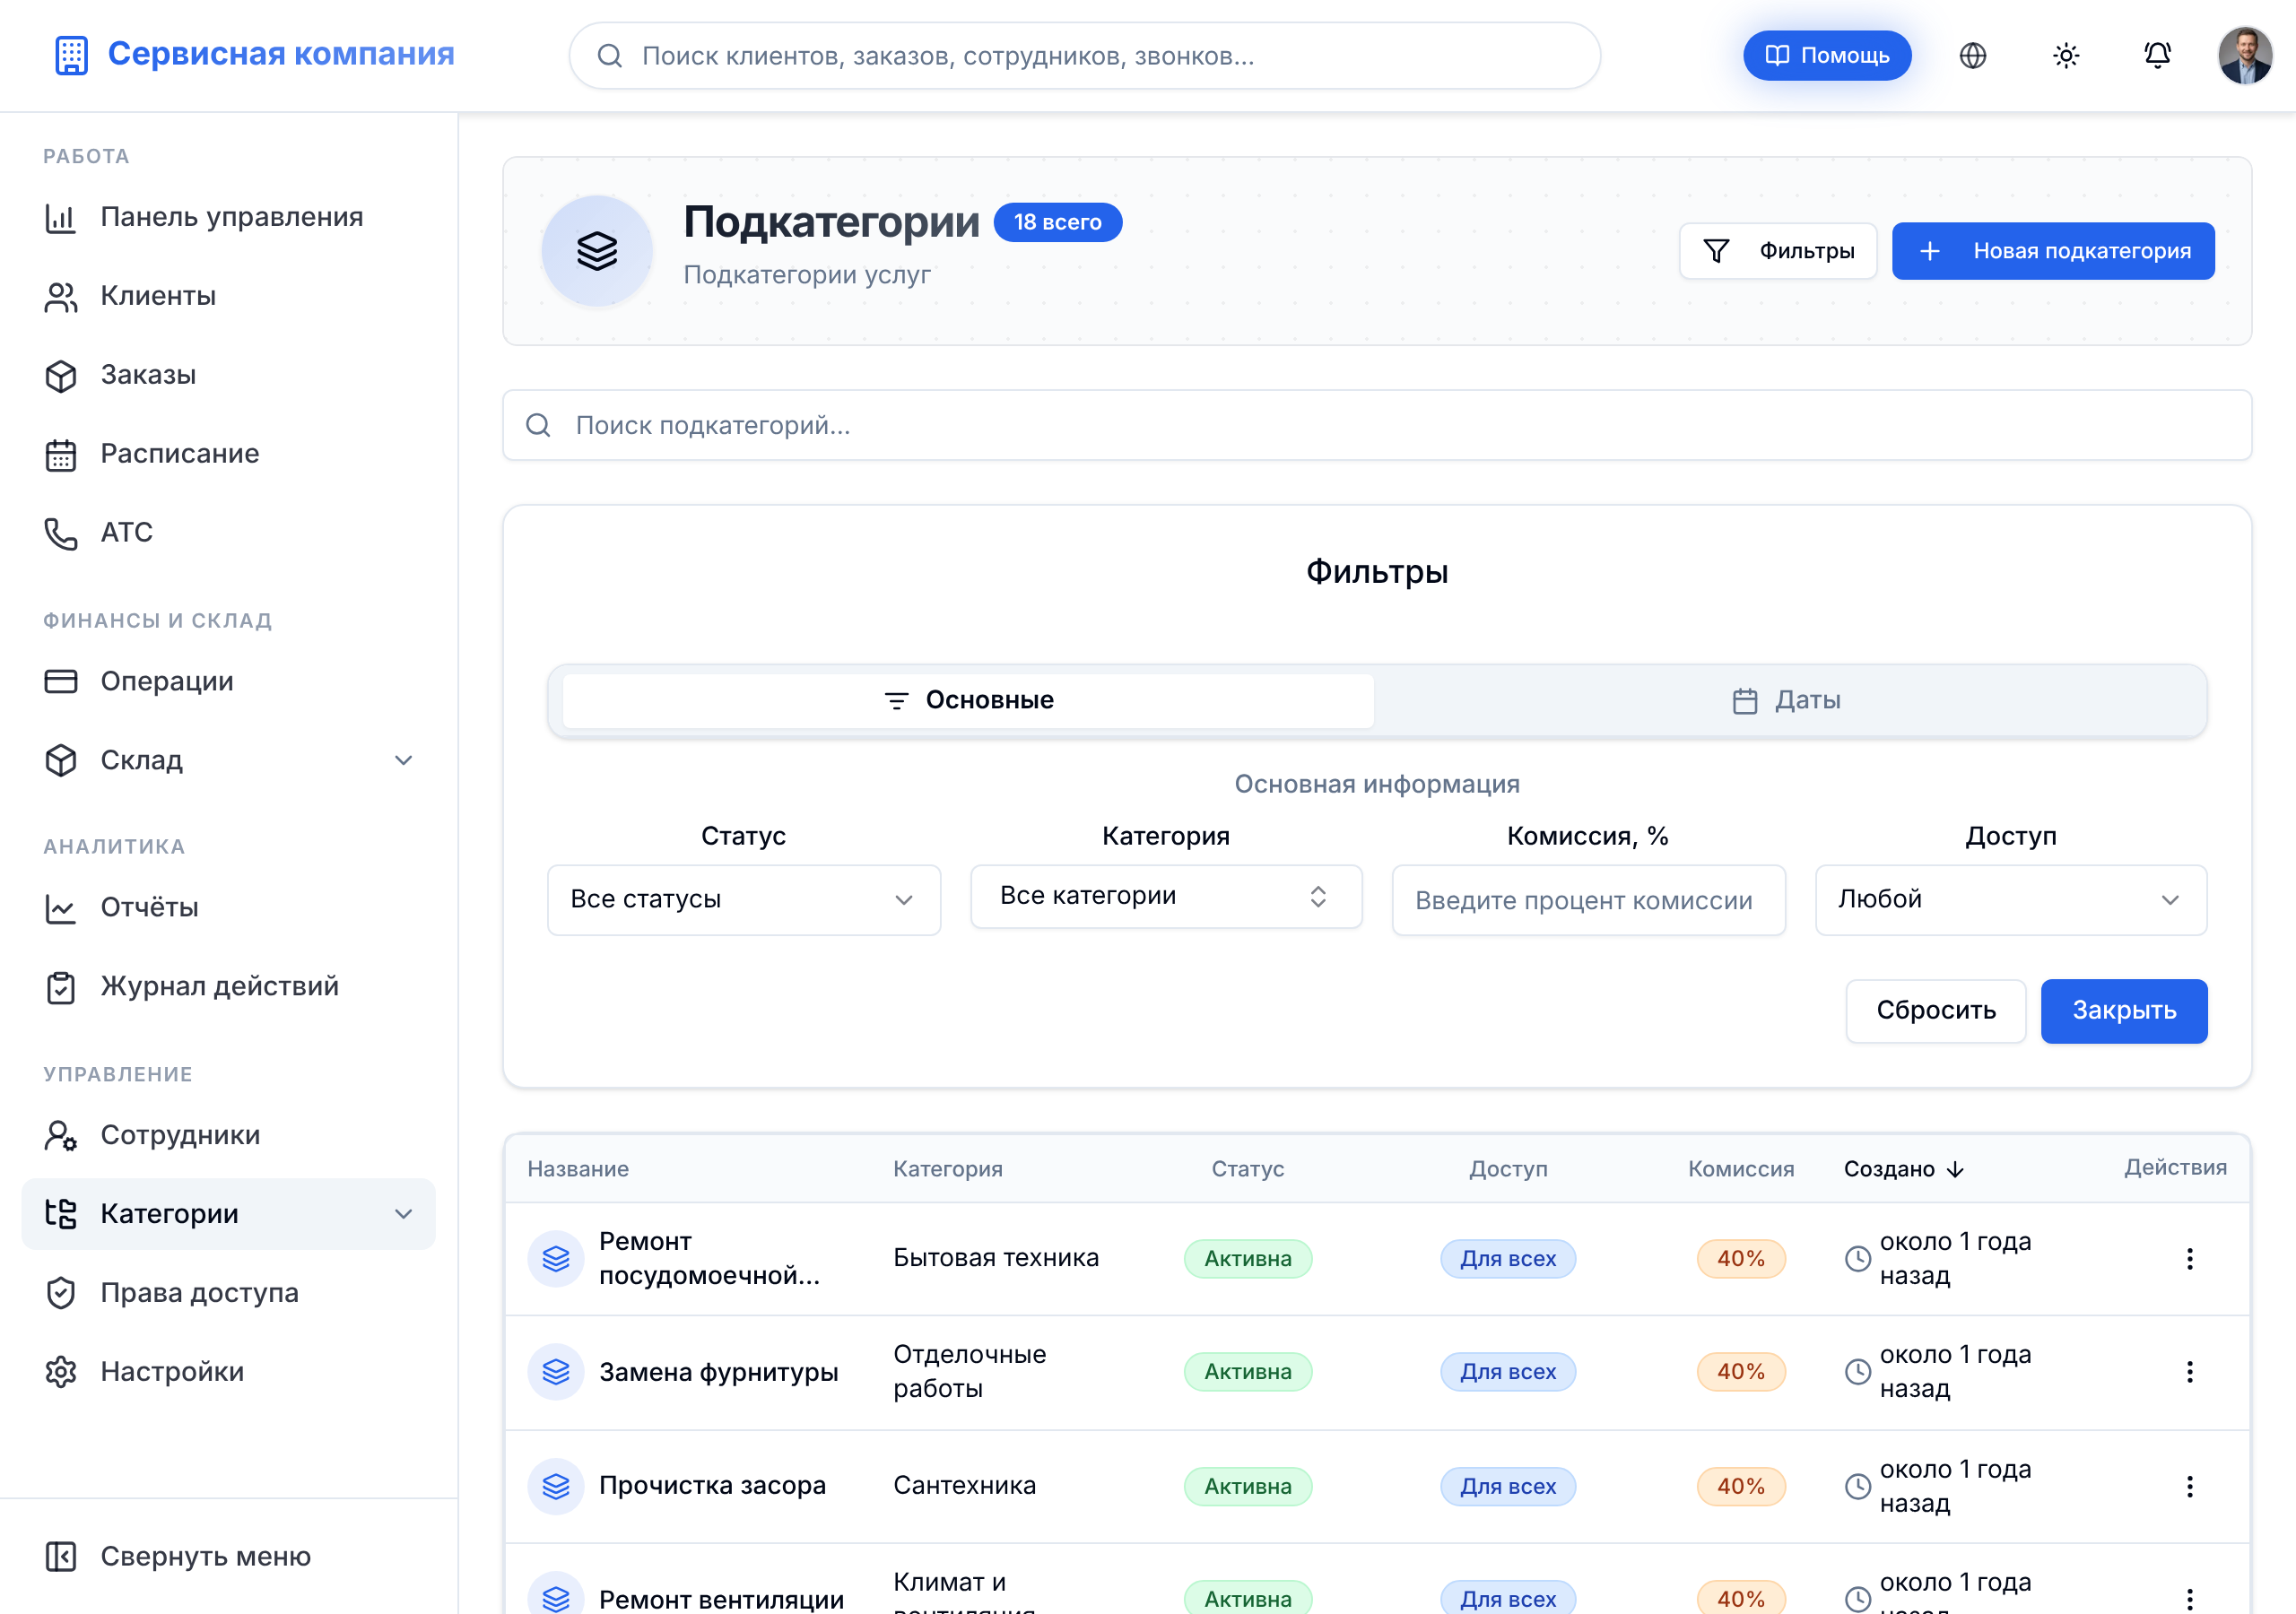Open Журнал действий page
The height and width of the screenshot is (1614, 2296).
[x=229, y=986]
